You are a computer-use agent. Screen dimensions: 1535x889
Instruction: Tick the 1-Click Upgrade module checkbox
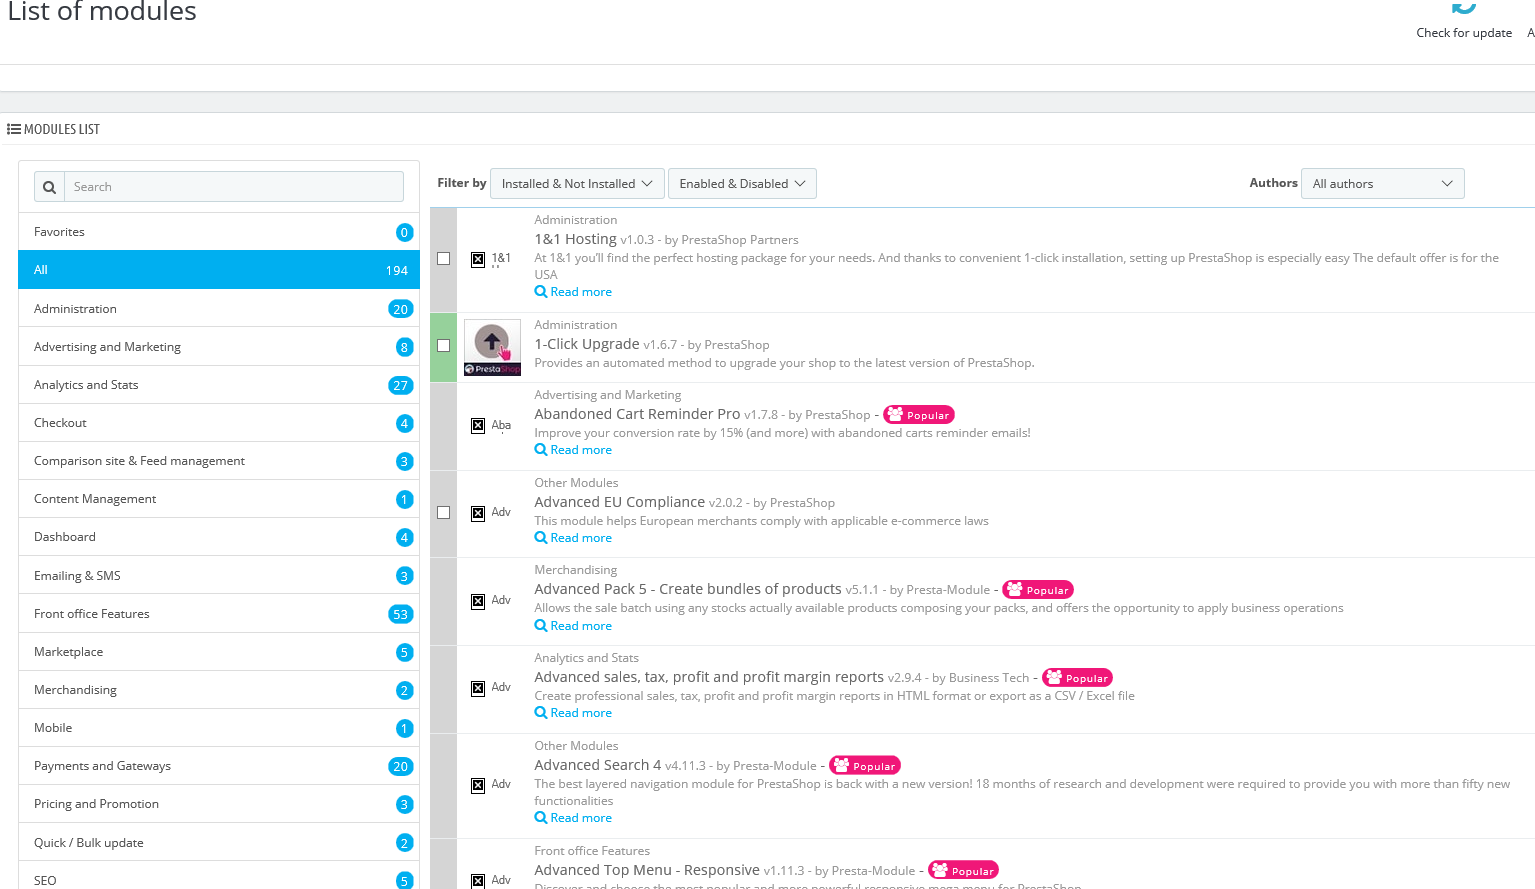[444, 345]
